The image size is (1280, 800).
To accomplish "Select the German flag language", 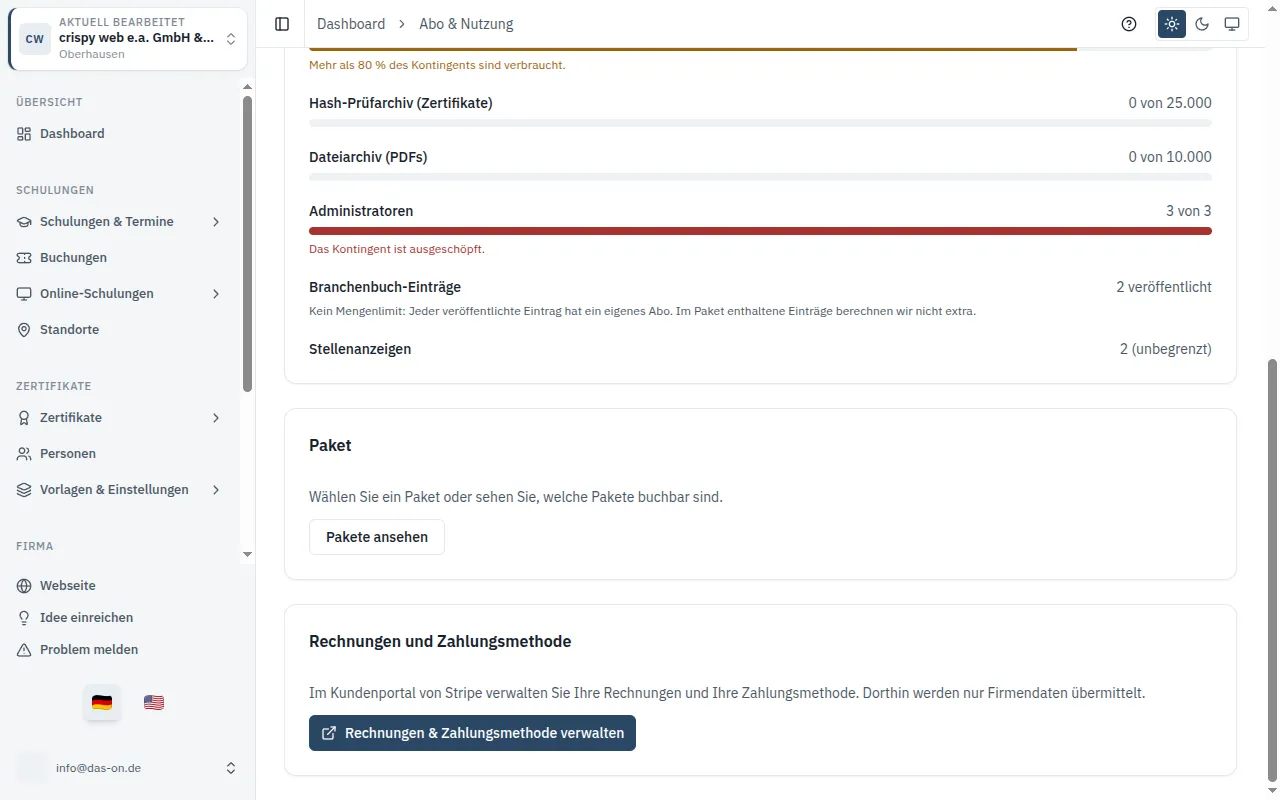I will pyautogui.click(x=102, y=702).
